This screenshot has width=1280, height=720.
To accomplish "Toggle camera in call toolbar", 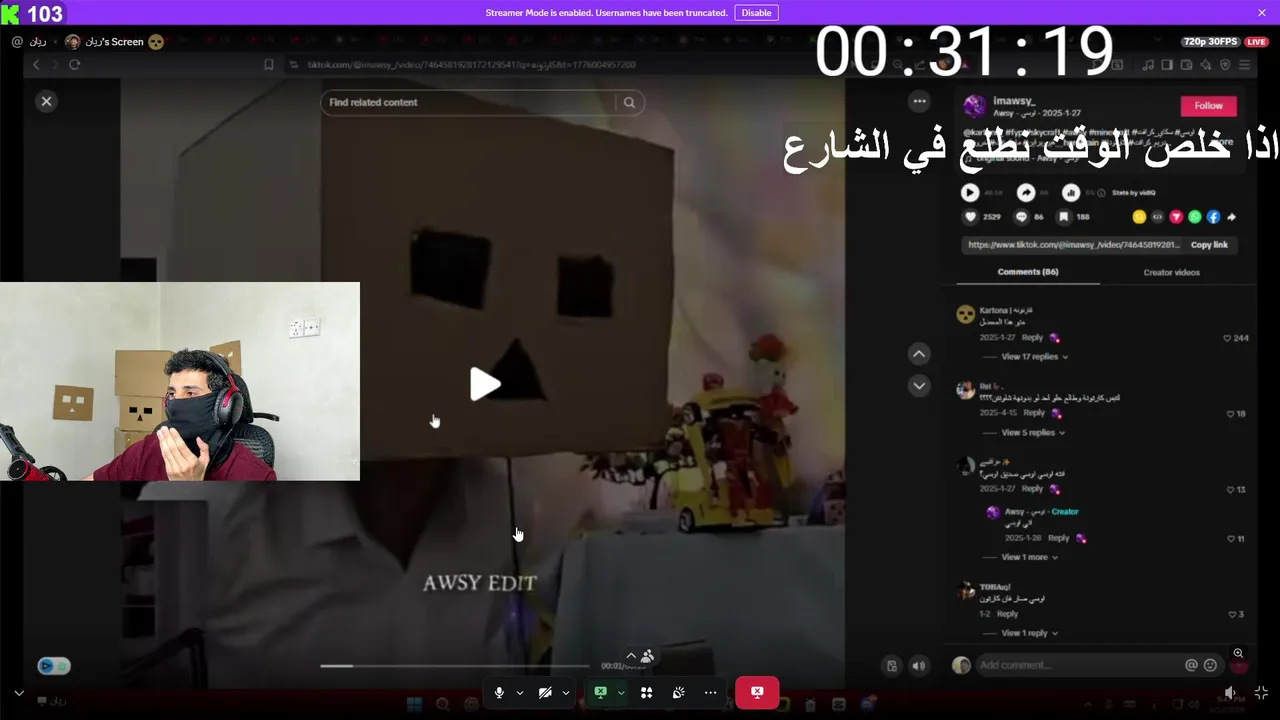I will pyautogui.click(x=545, y=693).
